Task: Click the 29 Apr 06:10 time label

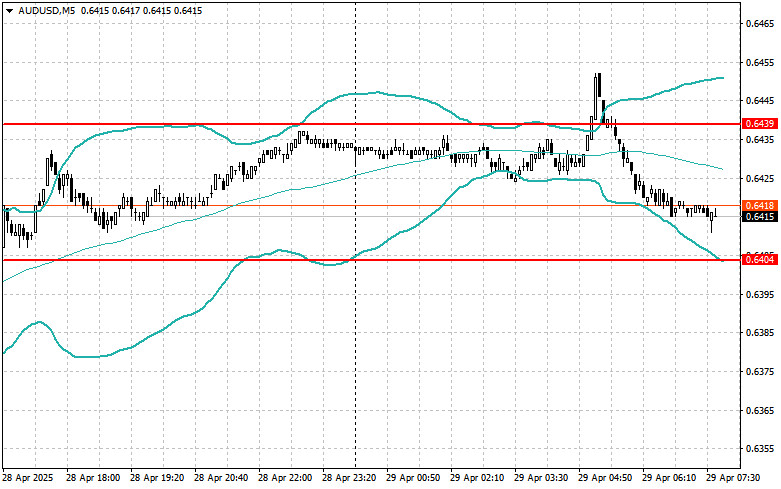Action: point(669,478)
